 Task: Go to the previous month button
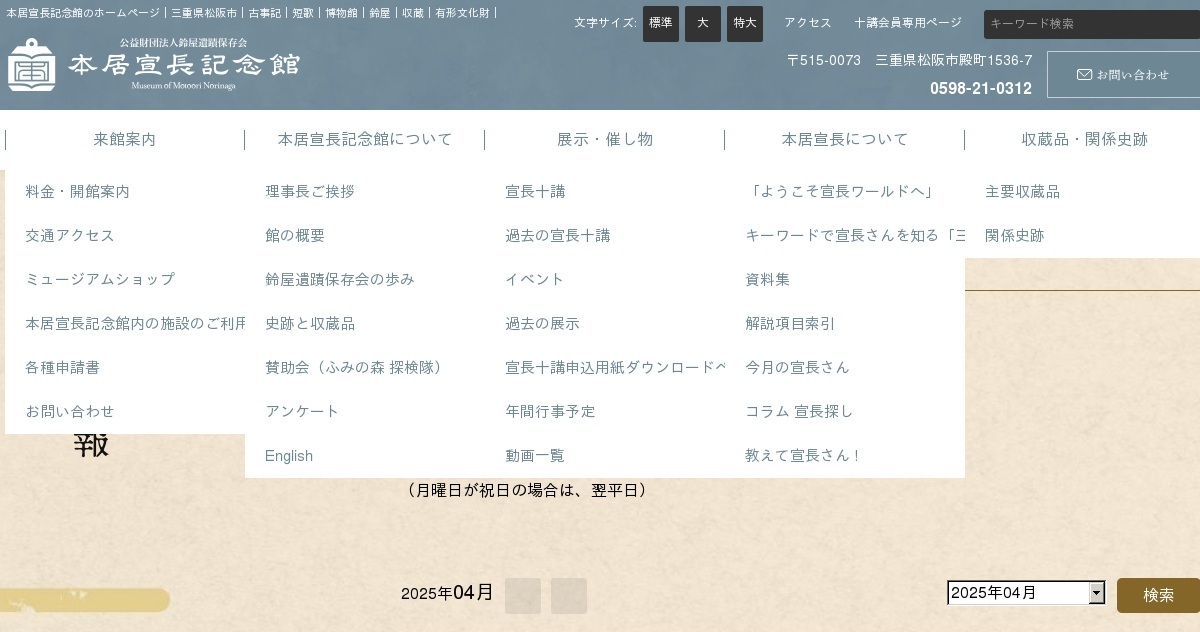click(522, 596)
